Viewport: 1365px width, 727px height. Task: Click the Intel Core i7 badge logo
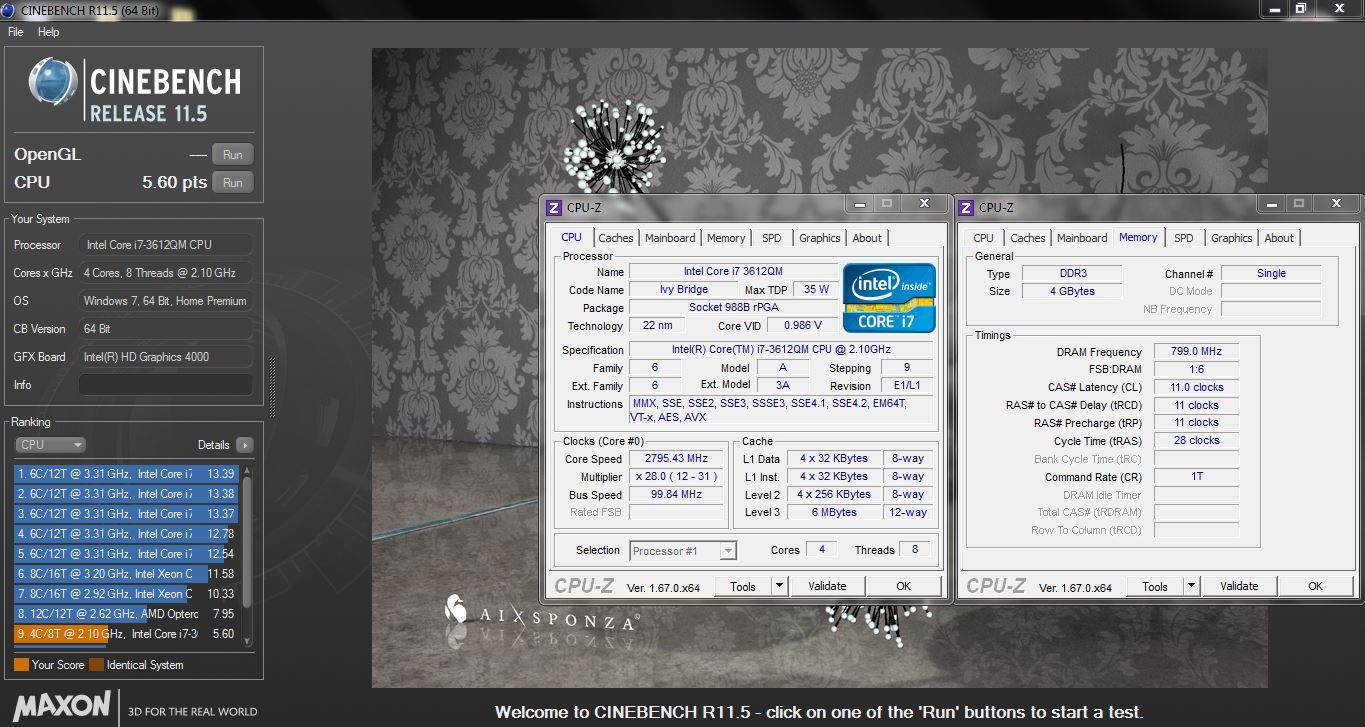click(x=889, y=298)
